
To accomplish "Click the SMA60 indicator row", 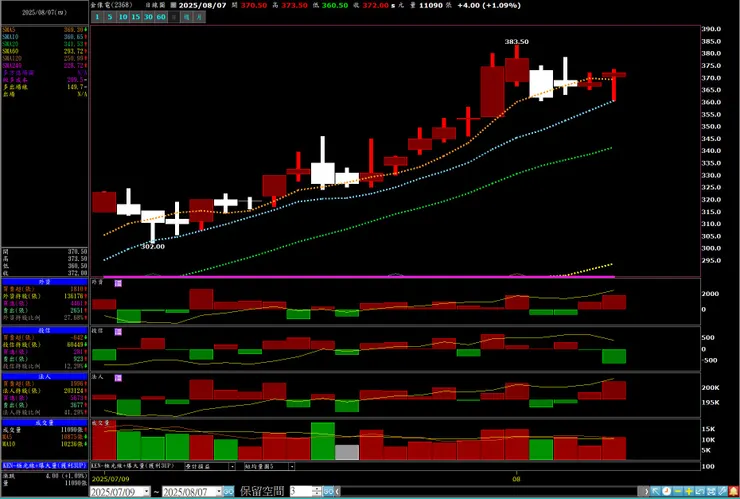I will tap(44, 51).
